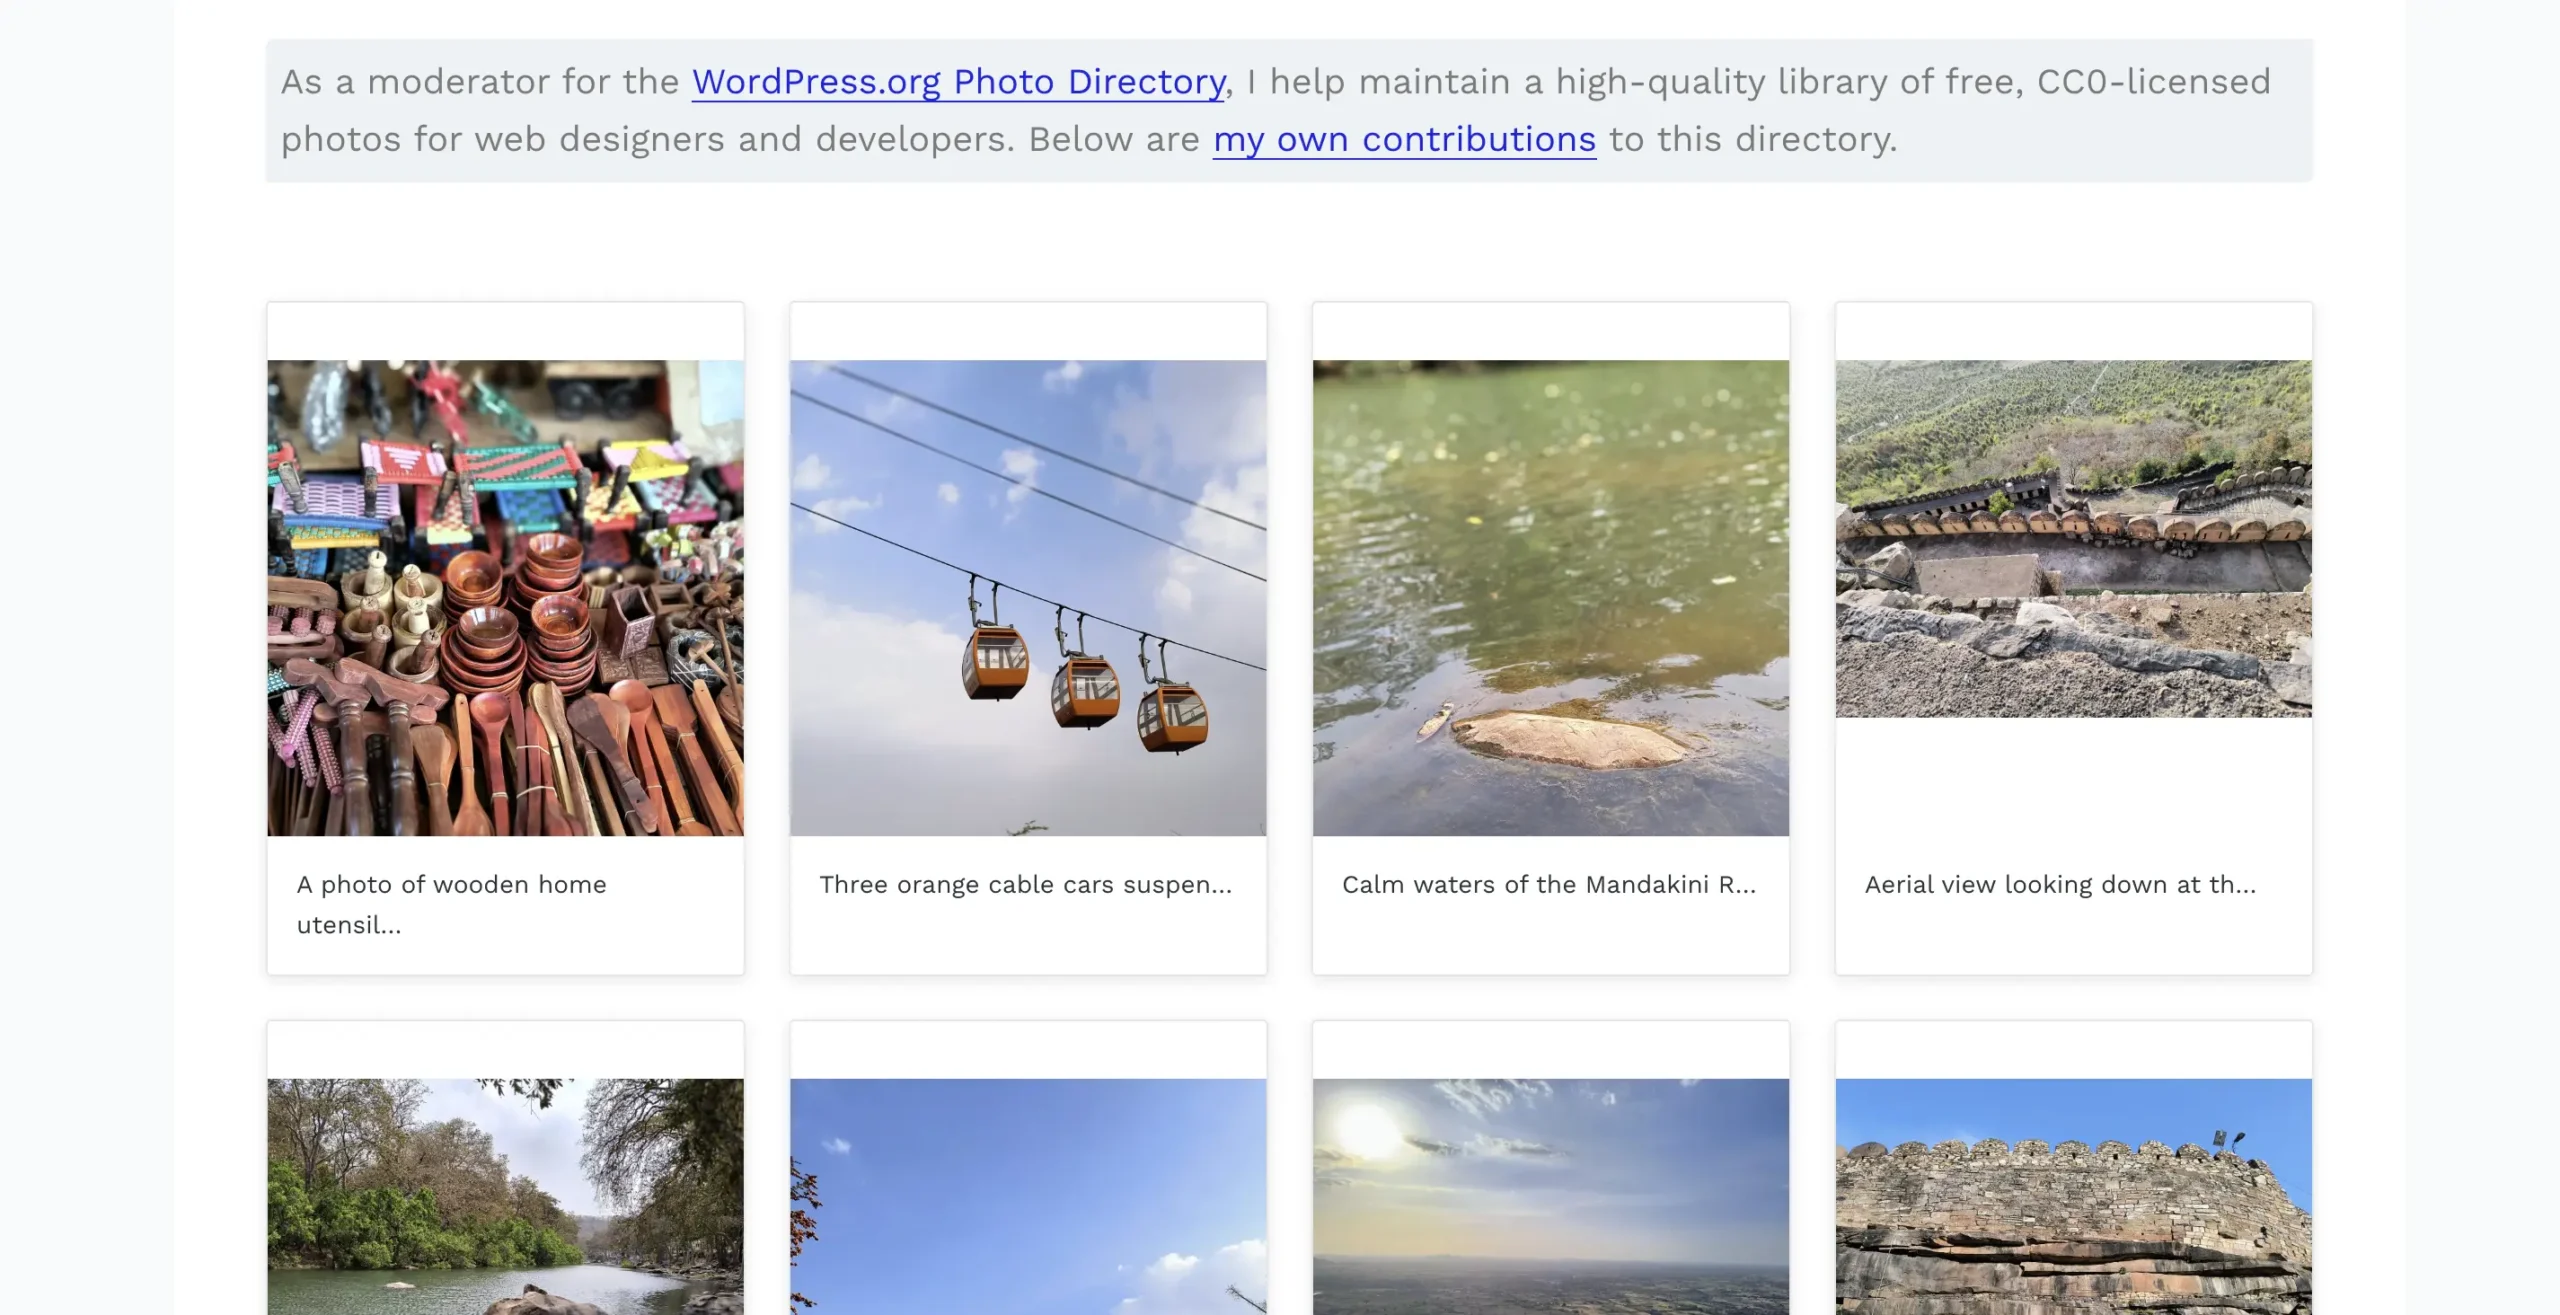
Task: Click the cable cars card header strip
Action: pos(1028,331)
